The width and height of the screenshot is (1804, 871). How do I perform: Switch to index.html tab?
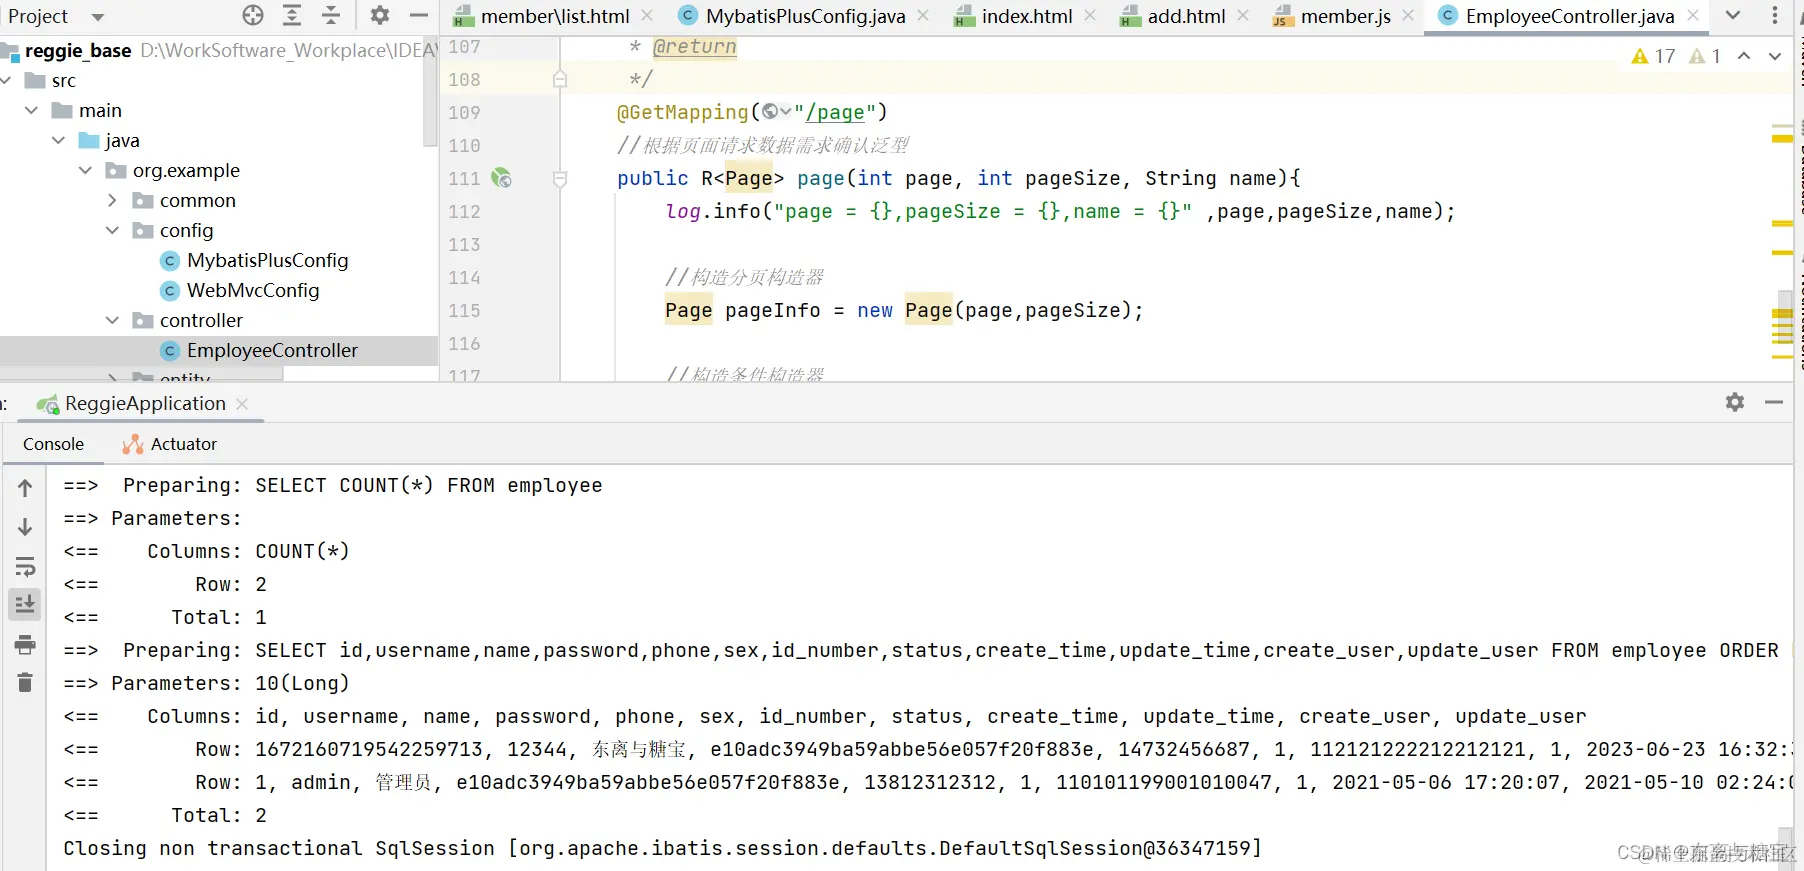tap(1015, 16)
